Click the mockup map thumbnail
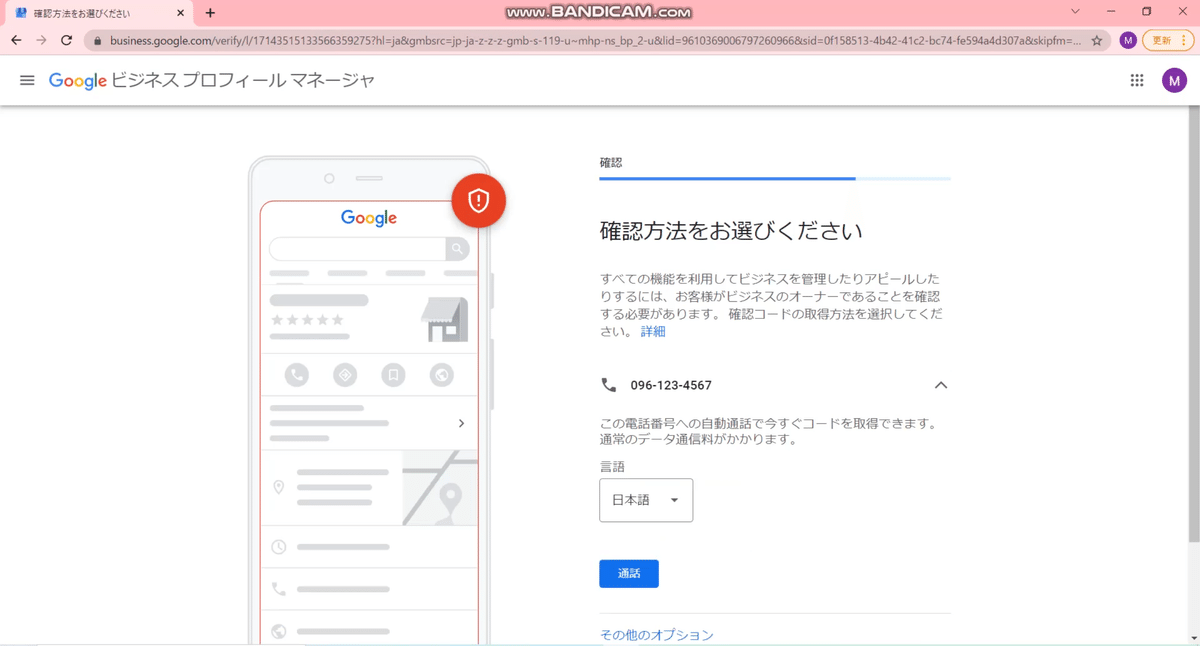The width and height of the screenshot is (1200, 646). (x=440, y=488)
